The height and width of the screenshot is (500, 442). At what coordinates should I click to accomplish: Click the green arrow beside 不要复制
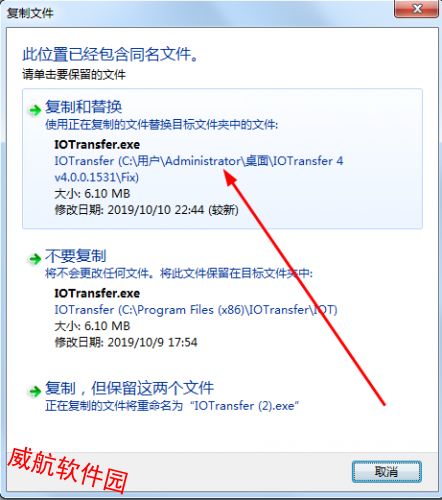[x=35, y=259]
